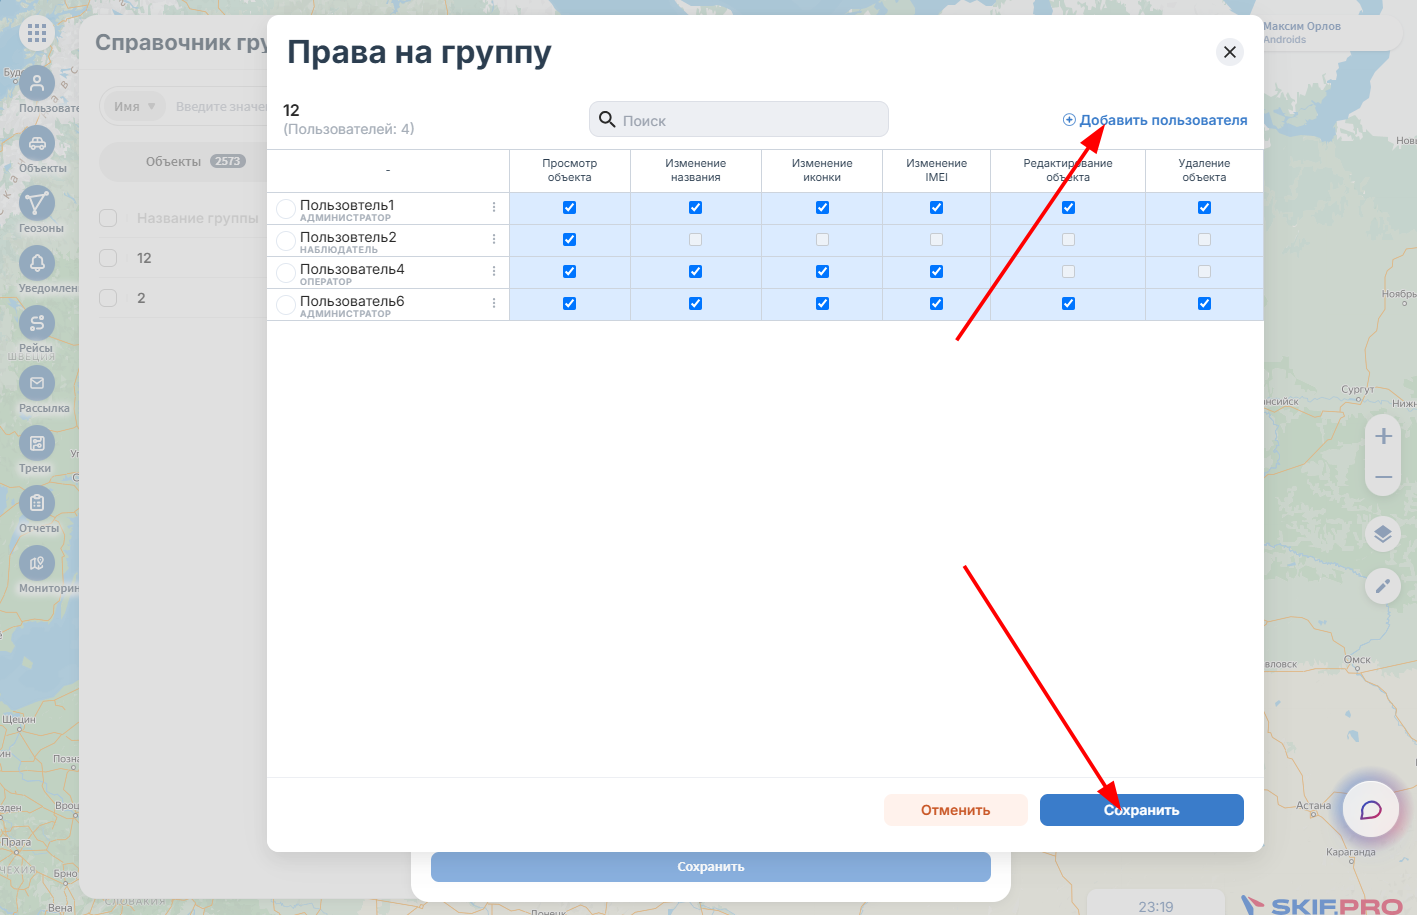Open Отчеты section in sidebar

point(37,503)
